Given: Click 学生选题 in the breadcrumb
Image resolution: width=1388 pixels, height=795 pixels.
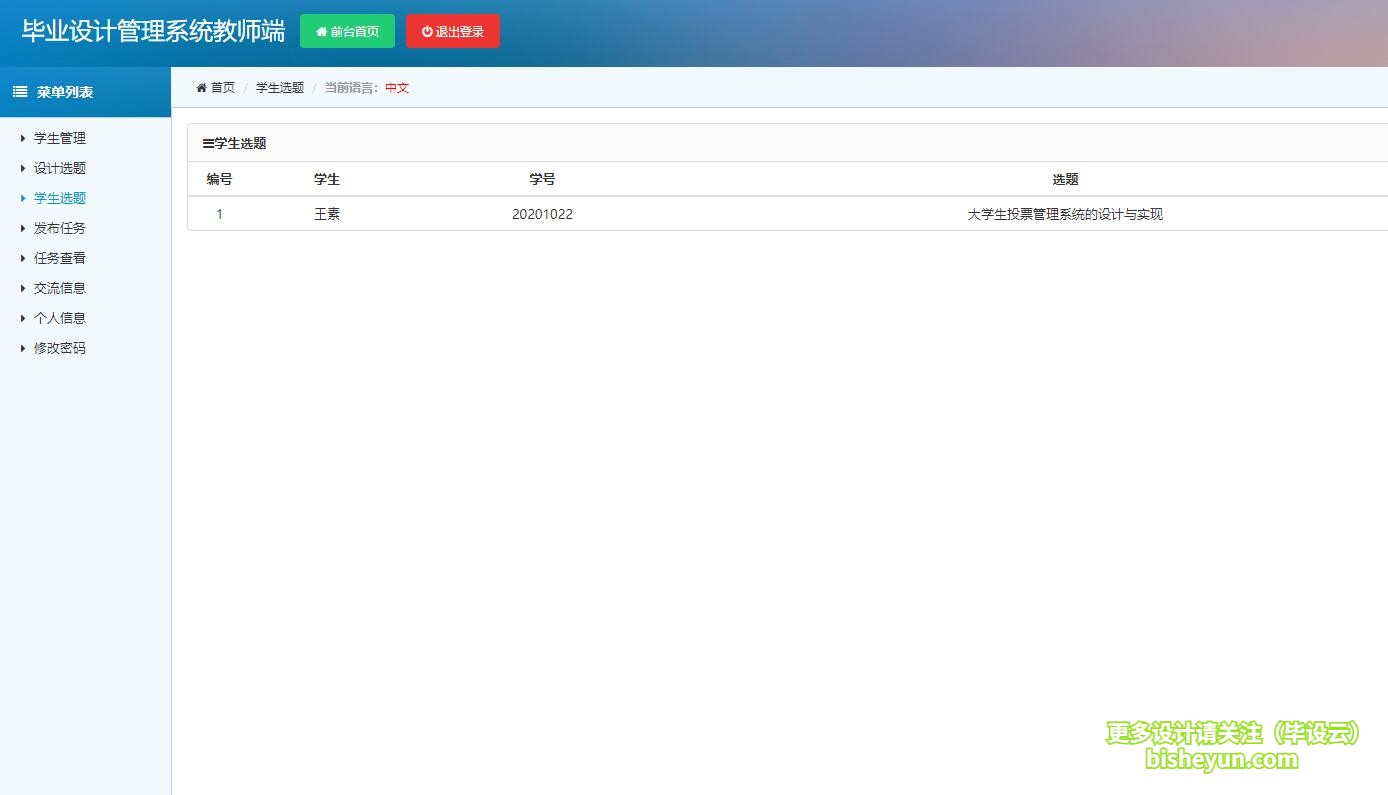Looking at the screenshot, I should coord(280,88).
